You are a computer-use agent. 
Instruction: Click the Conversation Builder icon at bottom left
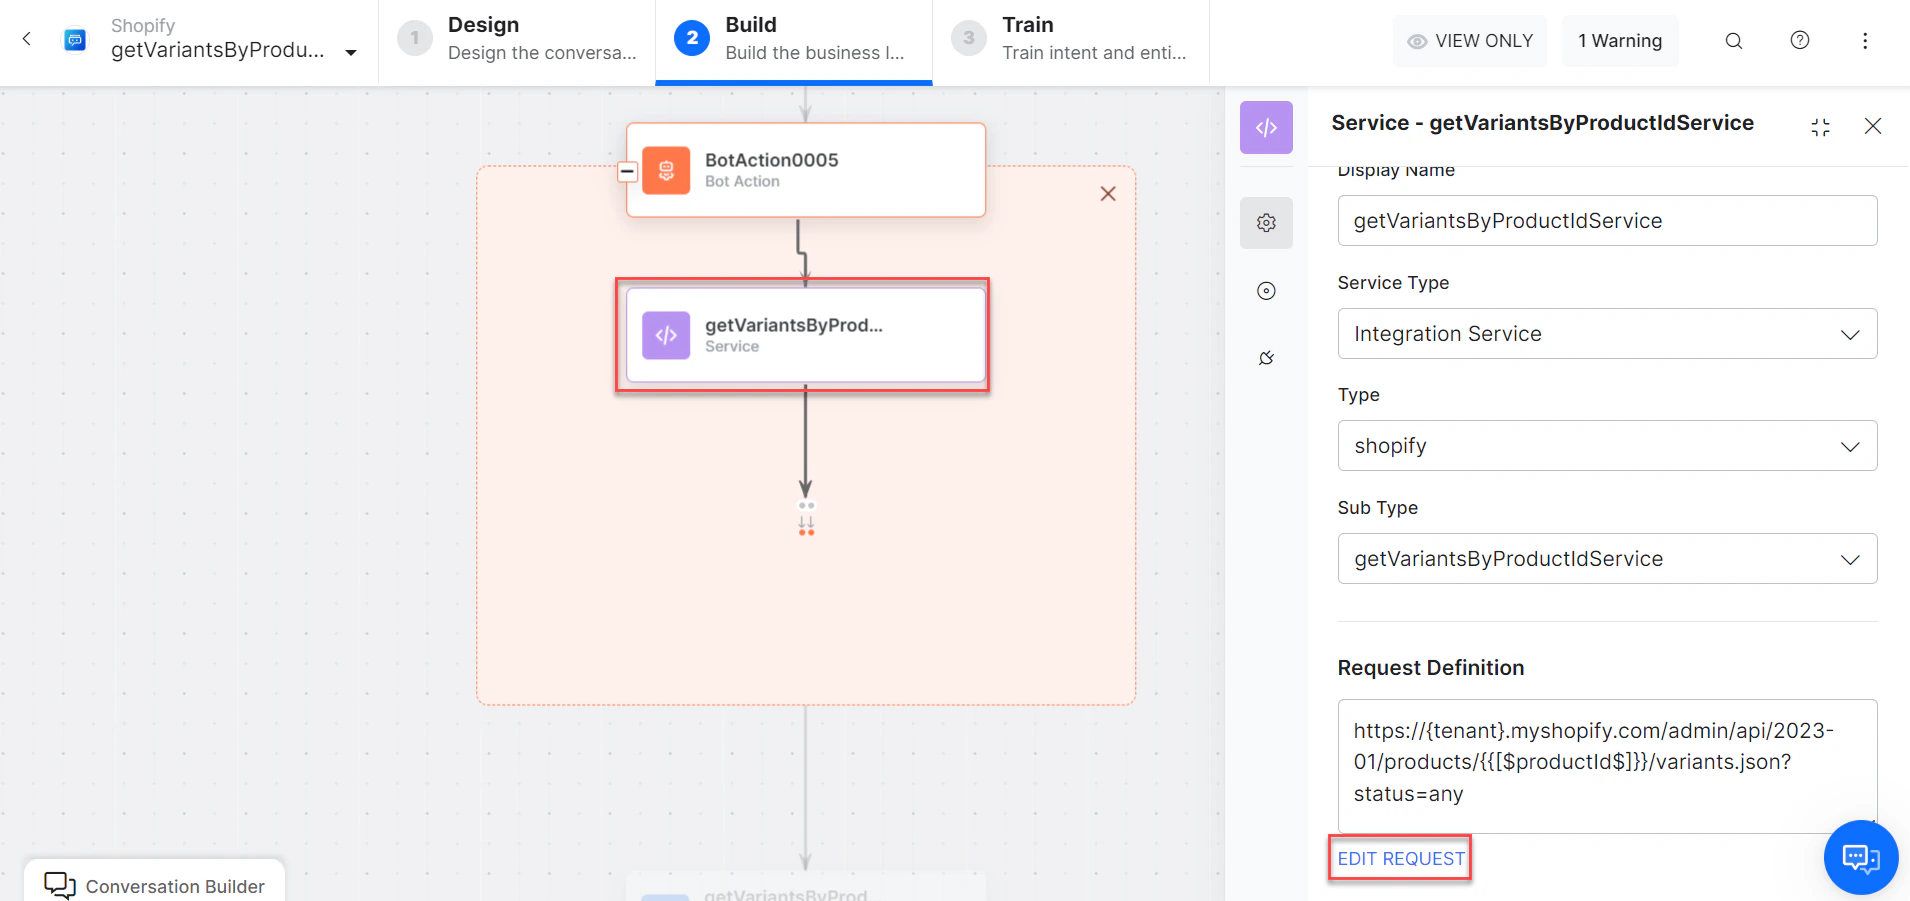pyautogui.click(x=59, y=884)
